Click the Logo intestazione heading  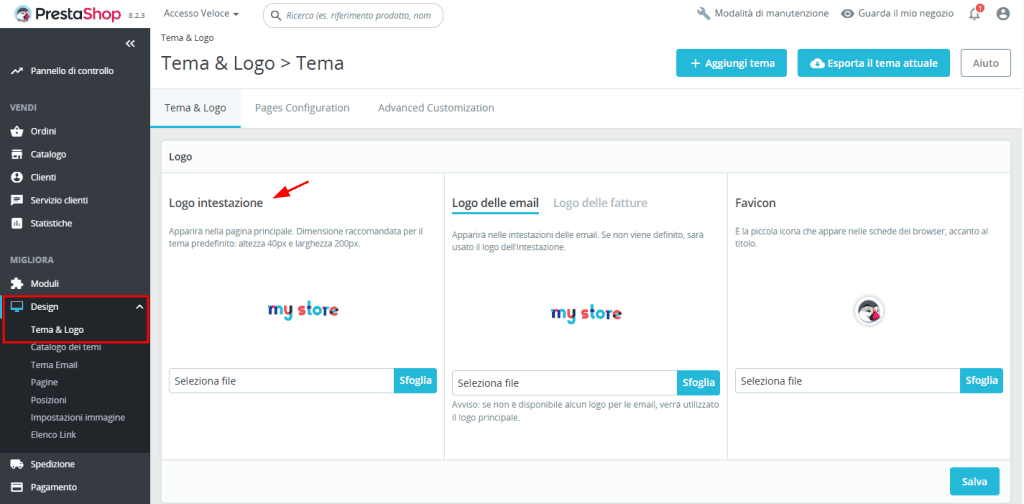(x=216, y=203)
